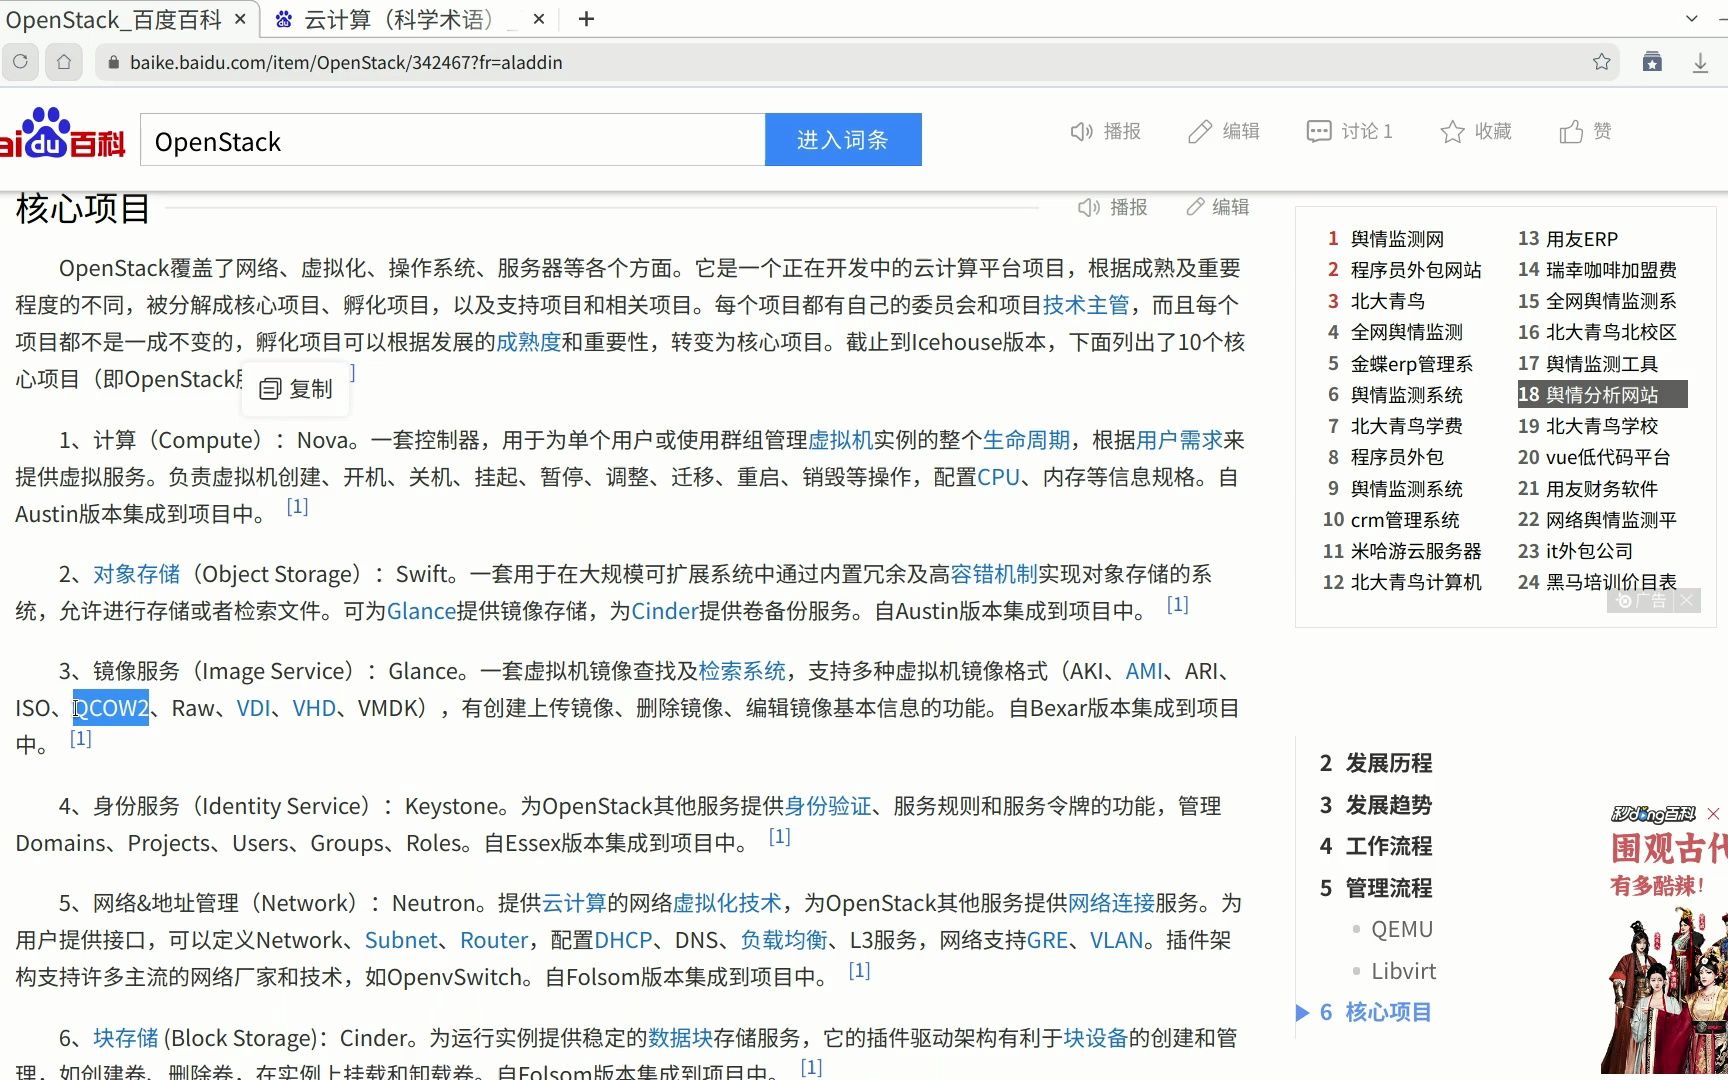Open ad link 北大青鸟
The height and width of the screenshot is (1080, 1728).
point(1388,301)
